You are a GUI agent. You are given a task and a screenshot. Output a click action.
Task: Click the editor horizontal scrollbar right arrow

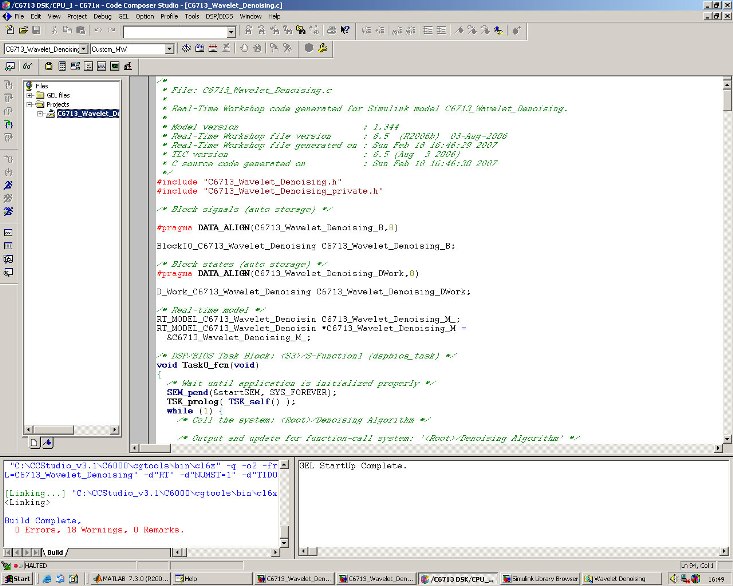(719, 448)
